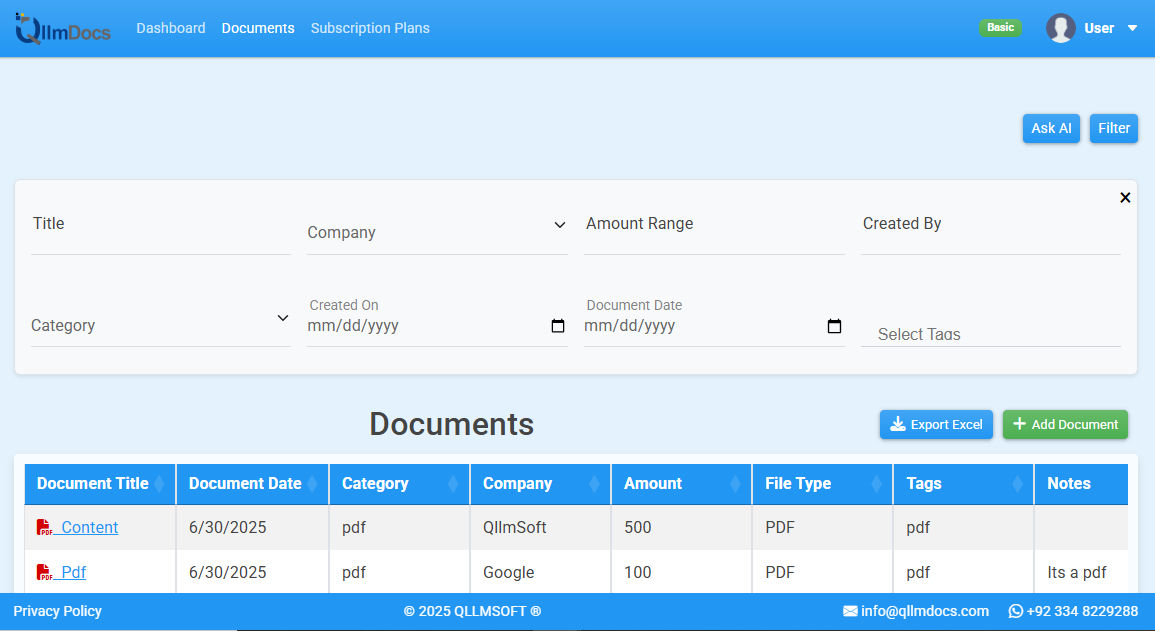Image resolution: width=1155 pixels, height=631 pixels.
Task: Close the filter panel with the X
Action: [x=1125, y=197]
